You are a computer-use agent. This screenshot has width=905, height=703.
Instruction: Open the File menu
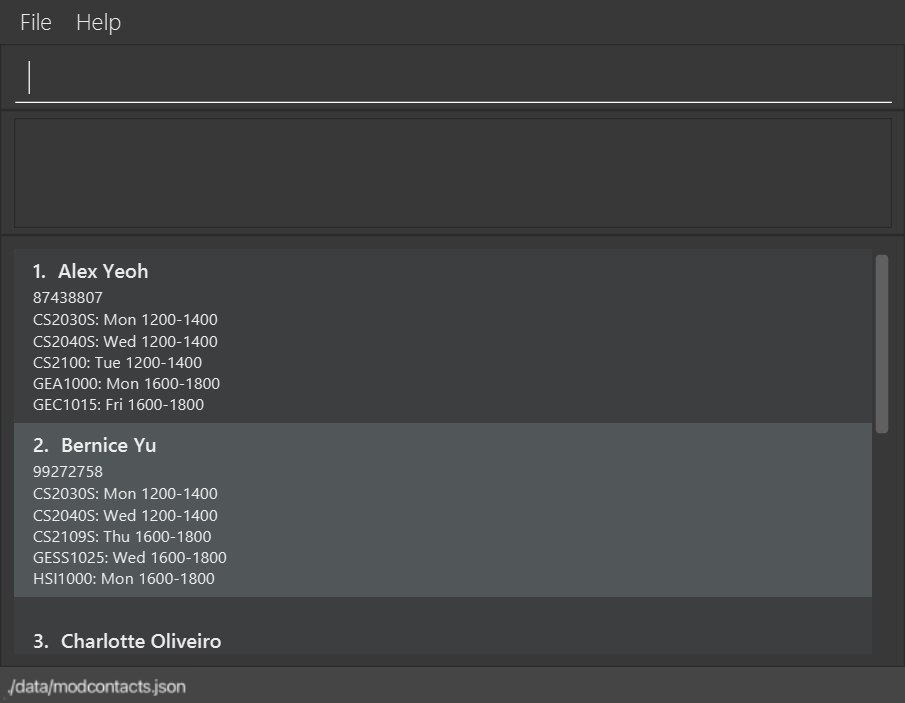coord(36,22)
